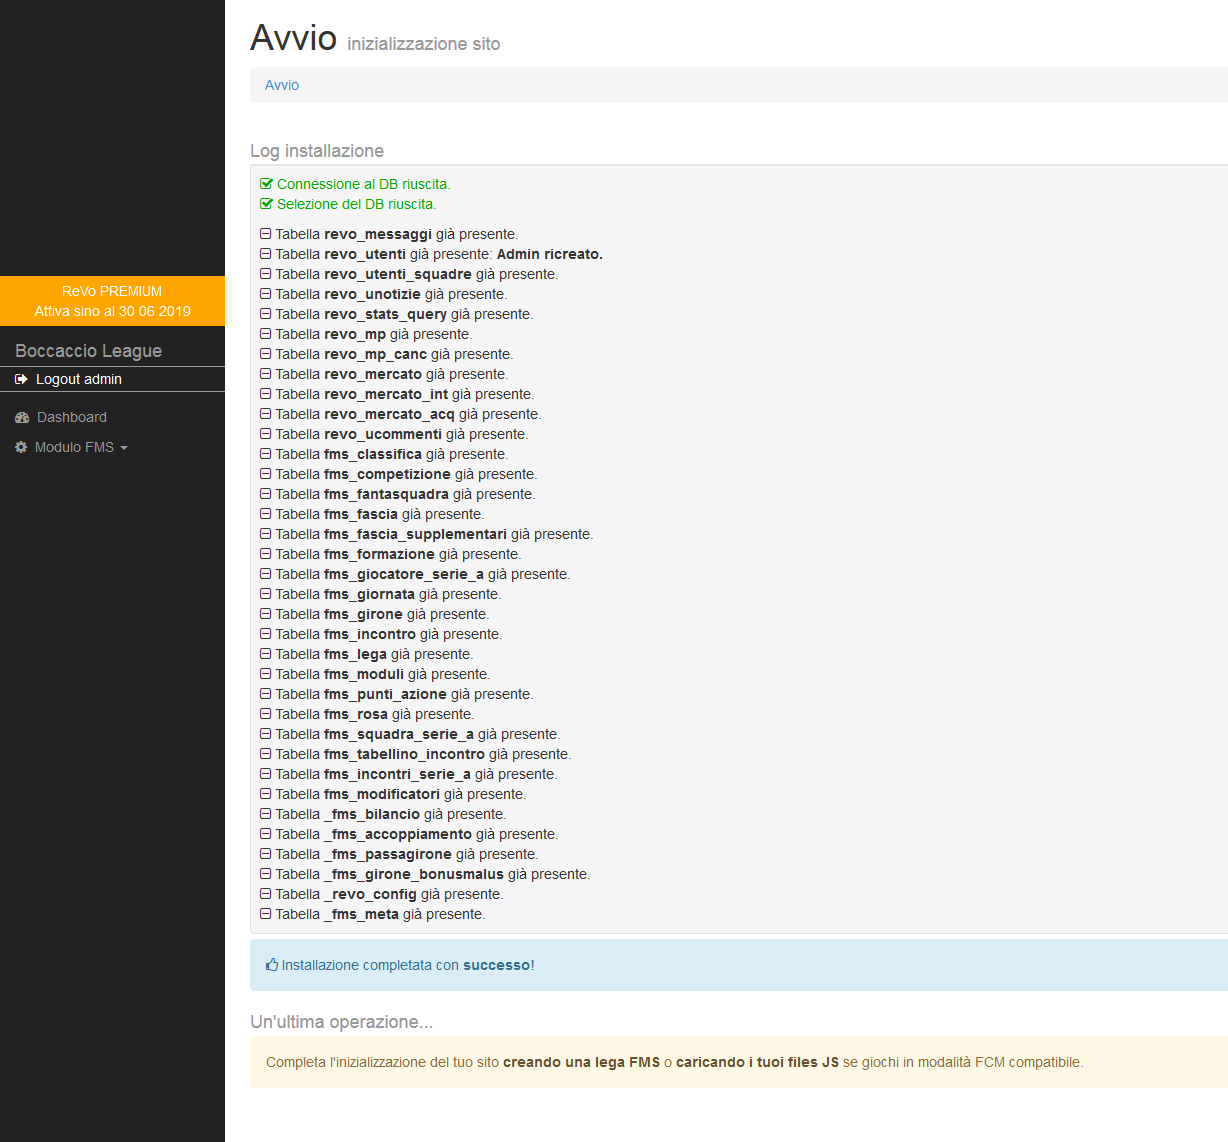
Task: Click minus-square icon beside revo_utenti Admin ricreato
Action: [266, 254]
